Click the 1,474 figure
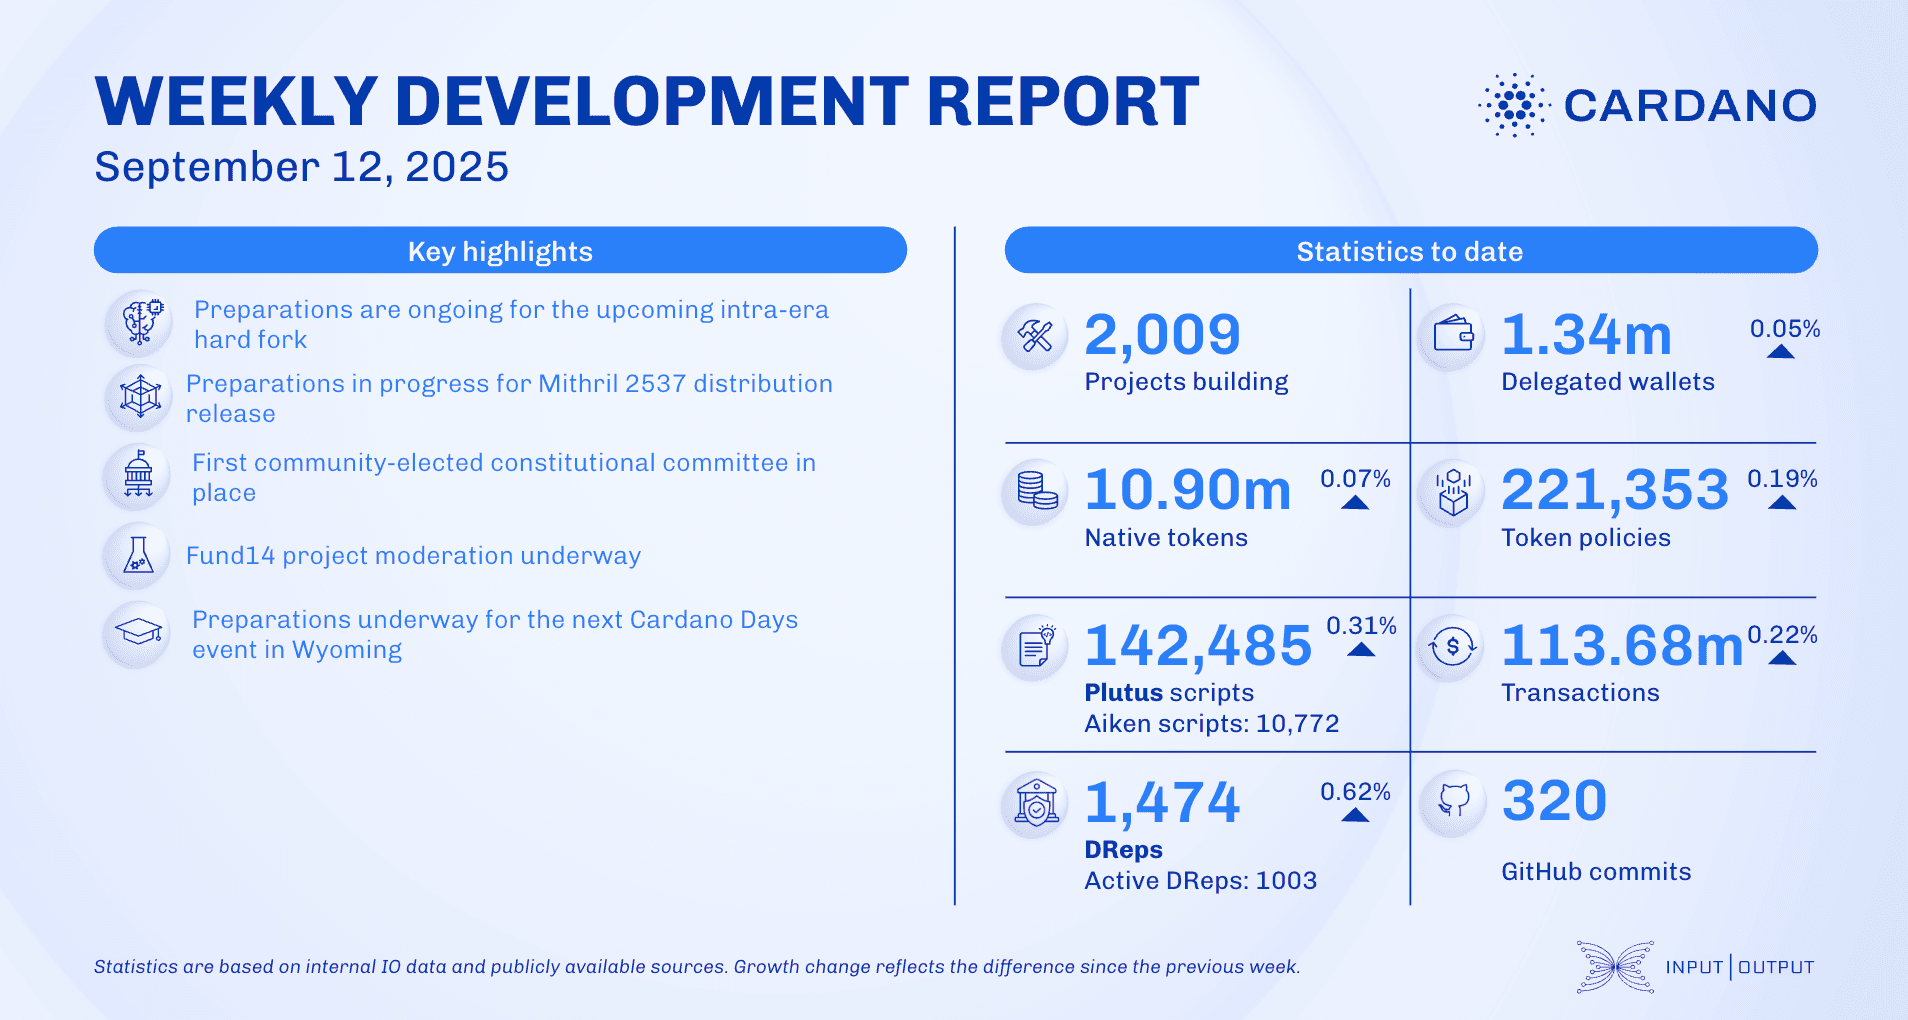The image size is (1908, 1020). pyautogui.click(x=1162, y=803)
